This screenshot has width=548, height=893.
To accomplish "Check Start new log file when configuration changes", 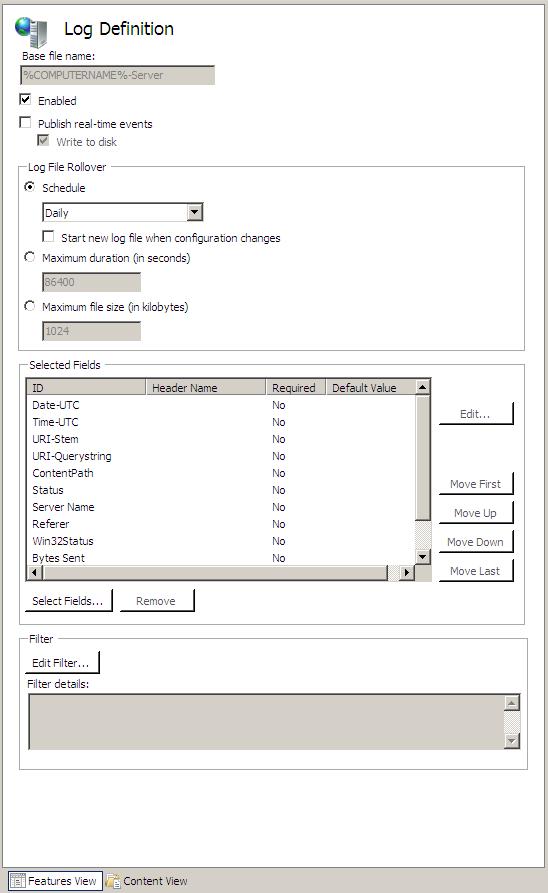I will point(48,236).
